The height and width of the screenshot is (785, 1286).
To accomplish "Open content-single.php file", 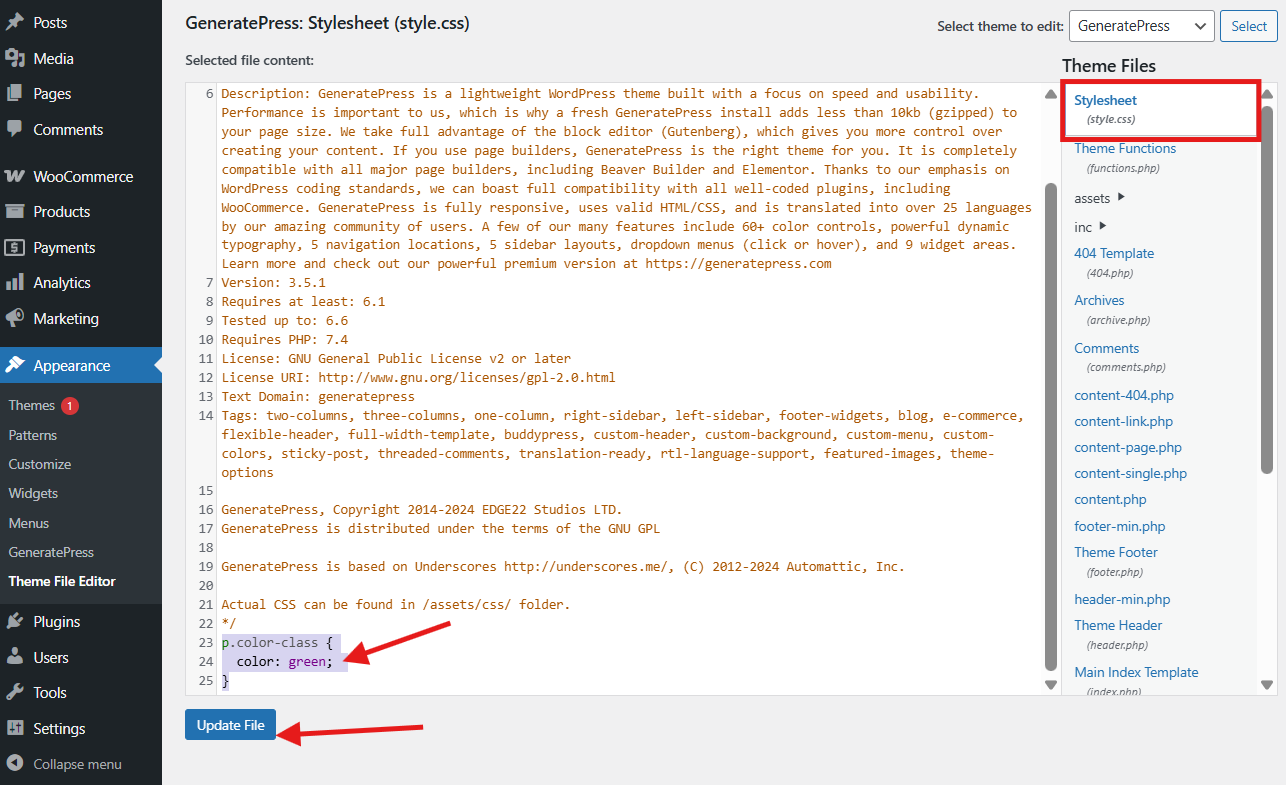I will 1131,473.
